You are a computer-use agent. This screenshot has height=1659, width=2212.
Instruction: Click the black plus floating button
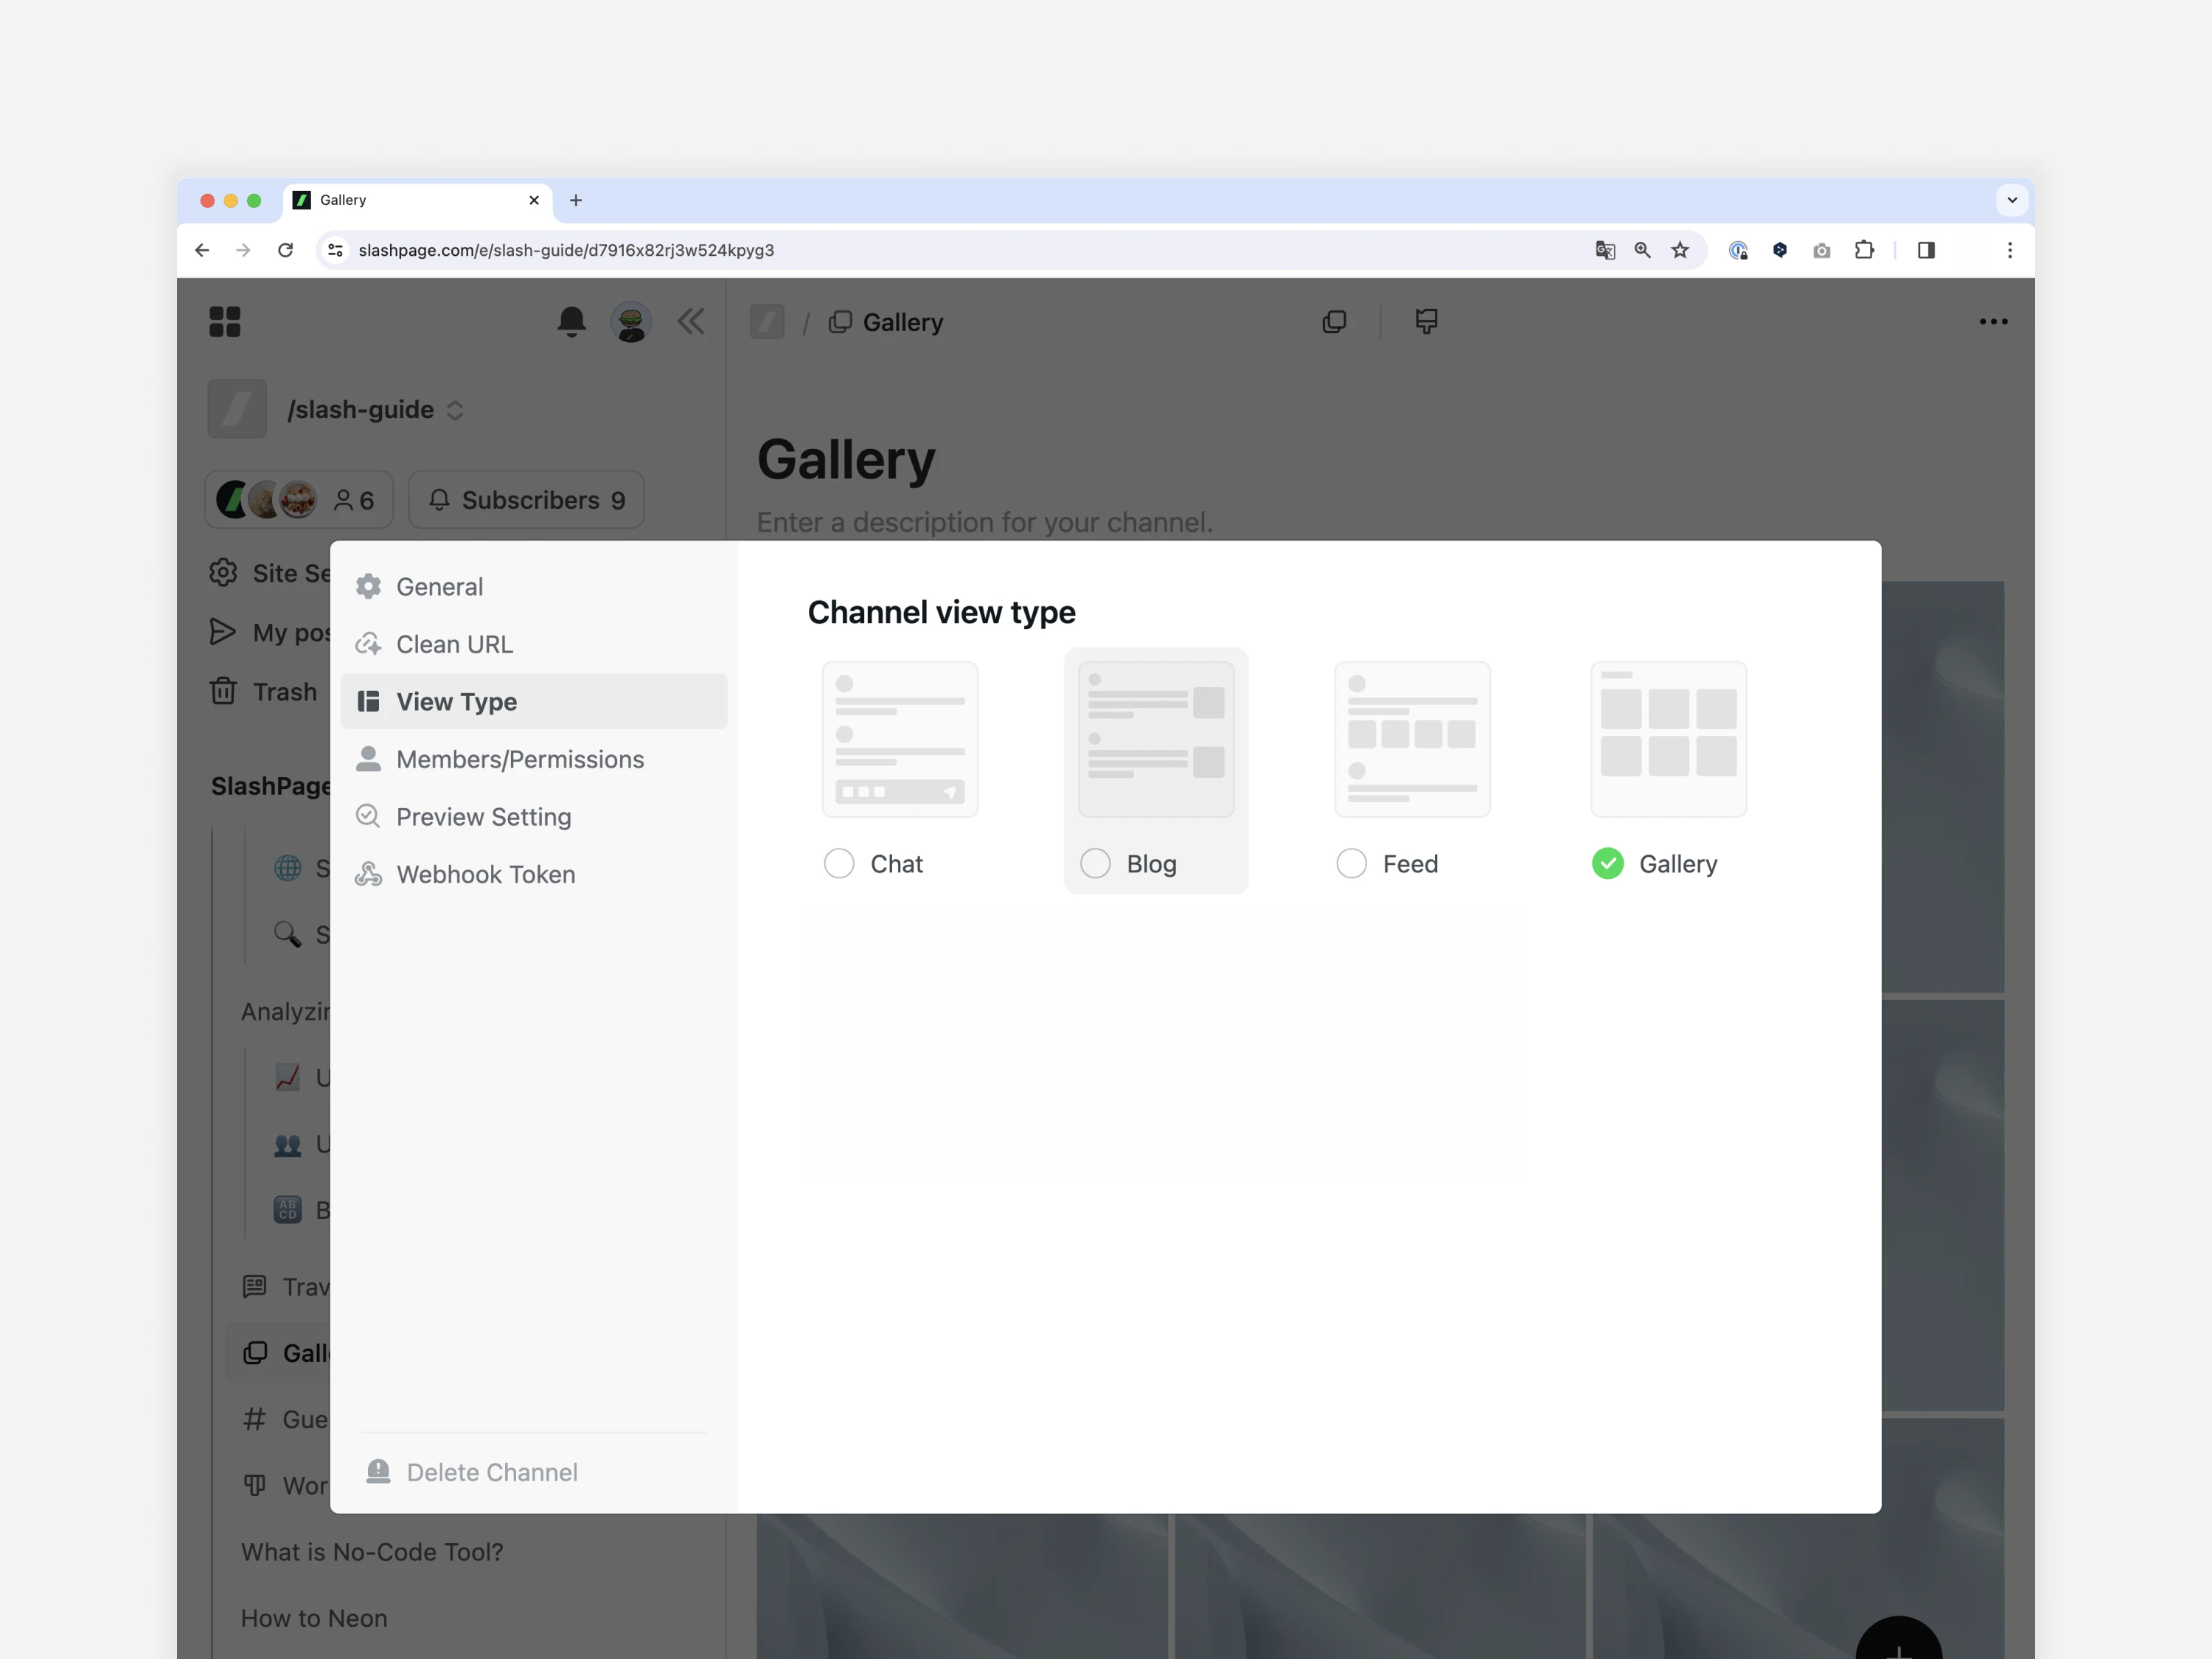1898,1640
